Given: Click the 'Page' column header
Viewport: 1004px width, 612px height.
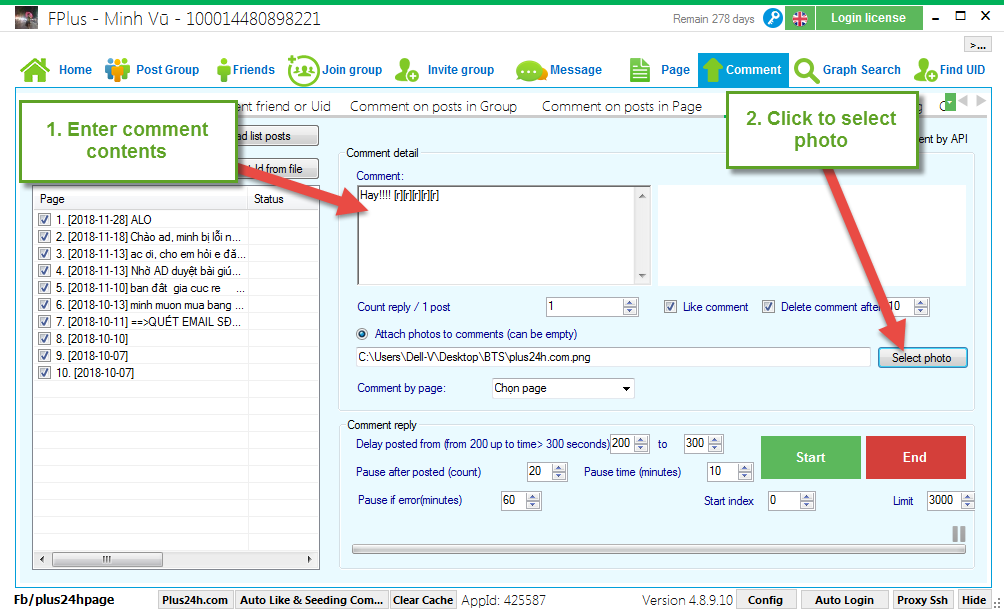Looking at the screenshot, I should [140, 199].
